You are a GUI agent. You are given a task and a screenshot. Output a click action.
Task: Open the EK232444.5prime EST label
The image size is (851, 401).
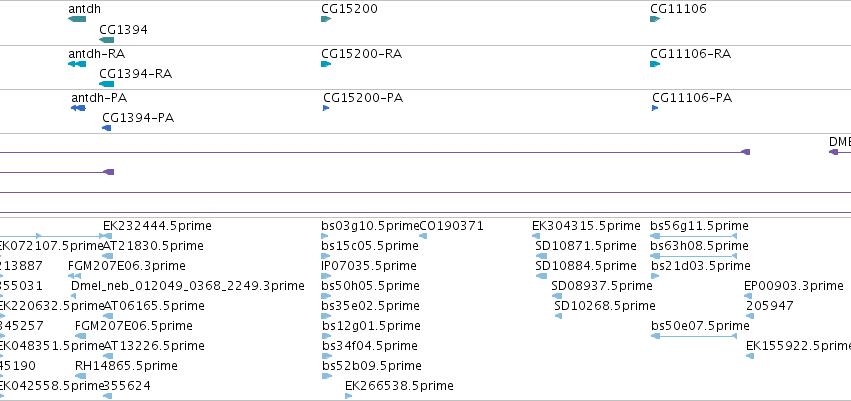point(157,226)
